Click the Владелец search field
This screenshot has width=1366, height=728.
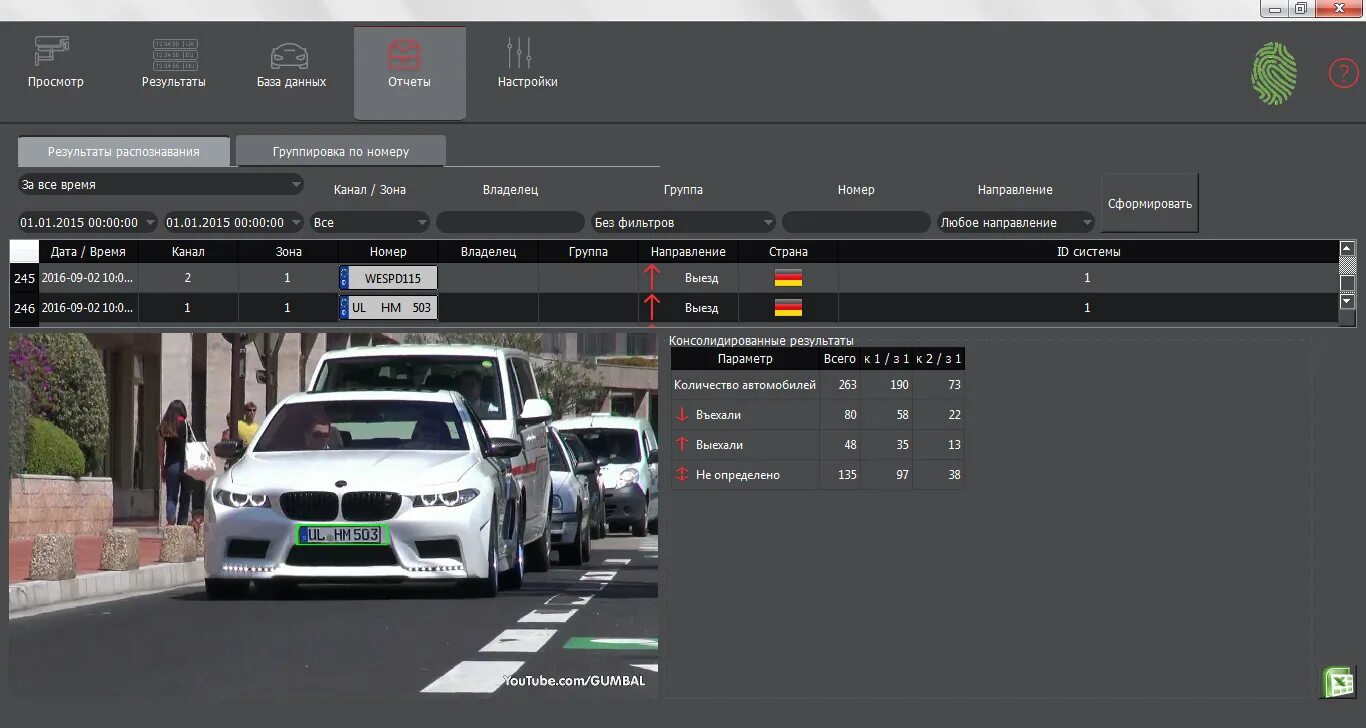pos(510,222)
